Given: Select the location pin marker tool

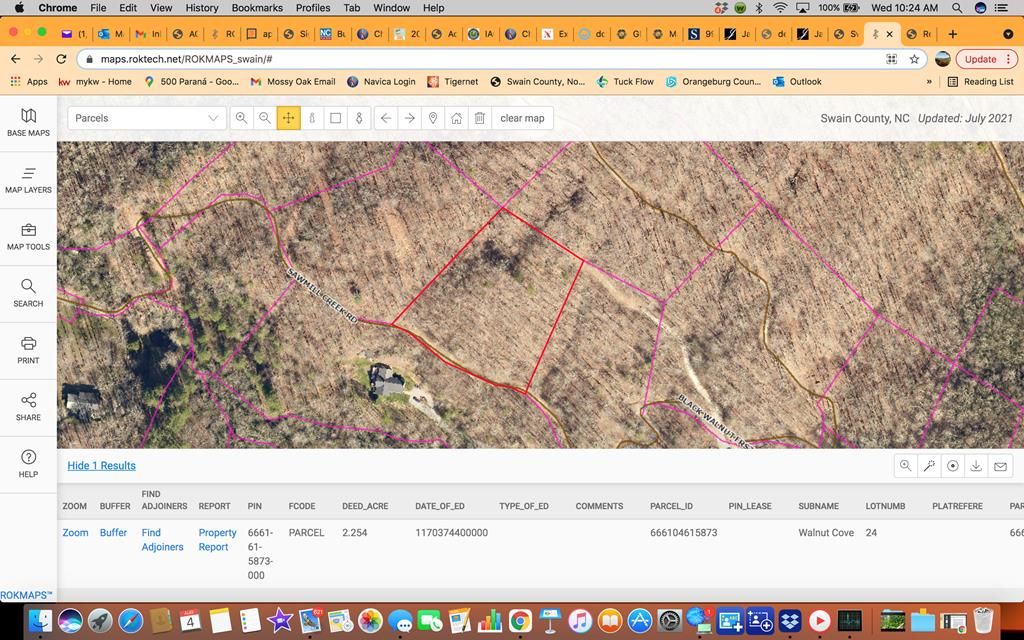Looking at the screenshot, I should click(433, 118).
